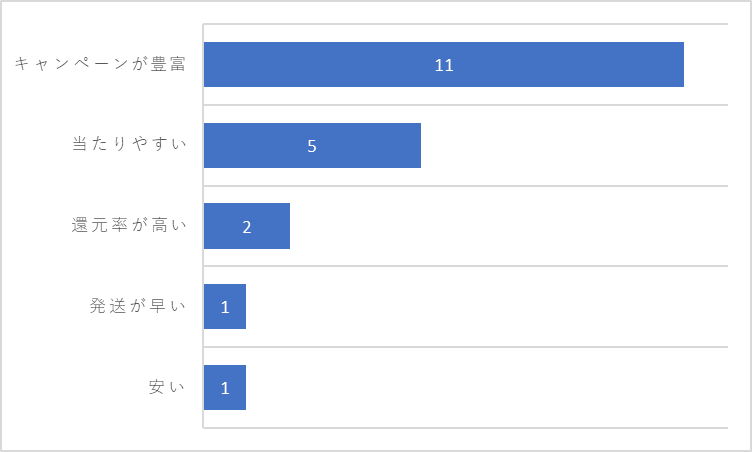Select the data label 5
The height and width of the screenshot is (452, 752).
click(312, 146)
